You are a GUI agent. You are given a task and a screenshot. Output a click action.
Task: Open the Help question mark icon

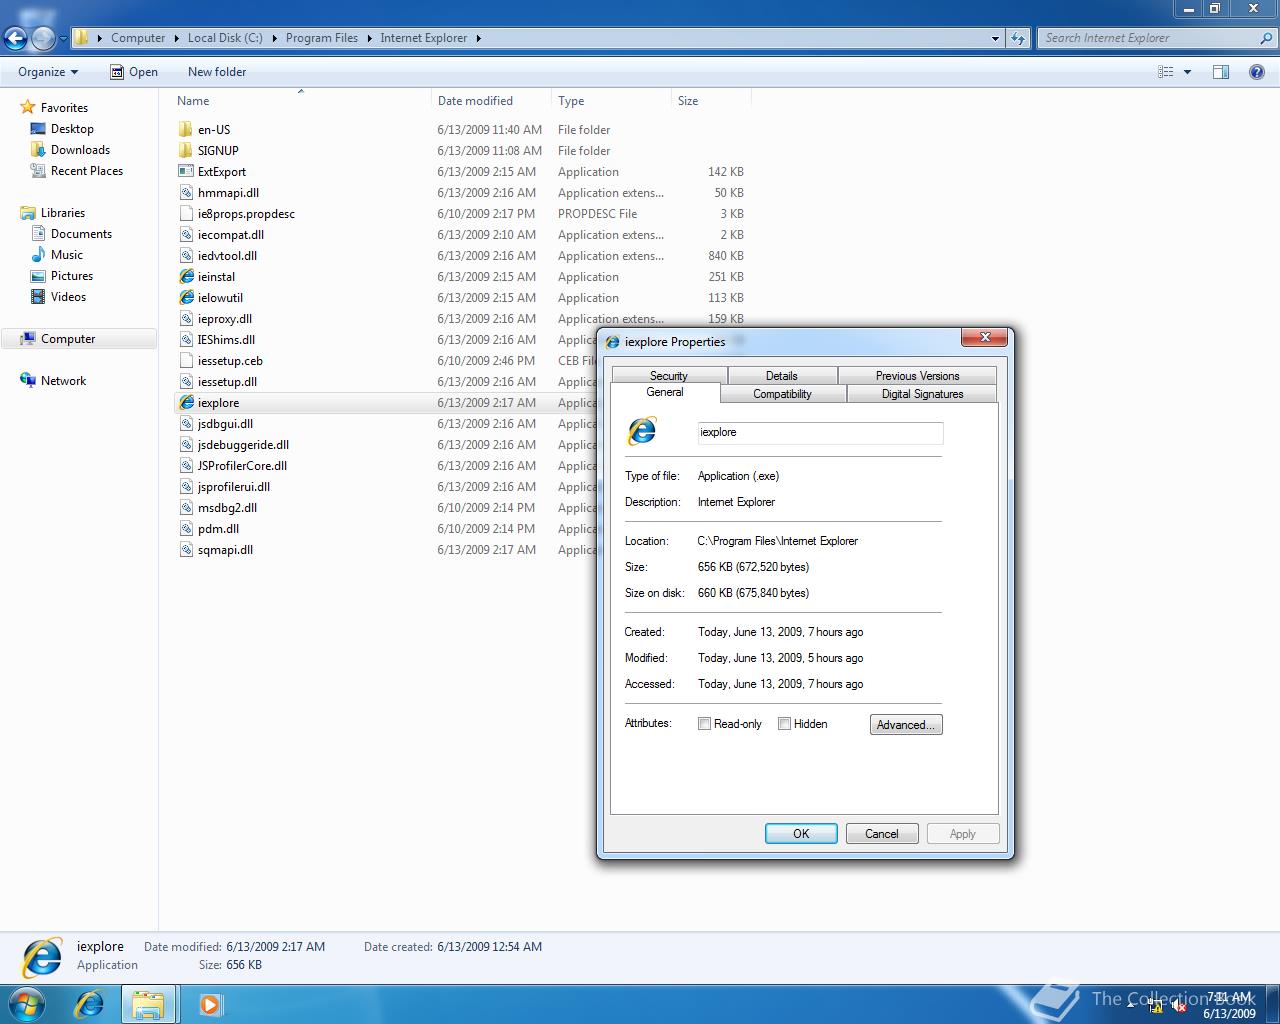1256,72
